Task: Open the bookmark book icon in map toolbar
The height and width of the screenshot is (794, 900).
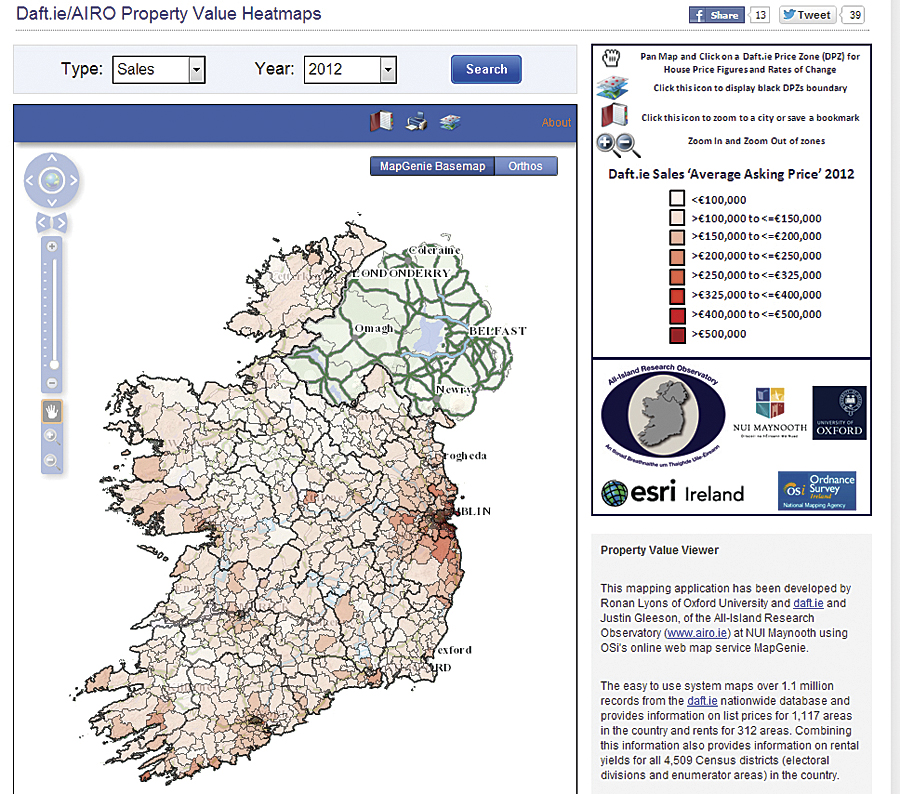Action: (381, 121)
